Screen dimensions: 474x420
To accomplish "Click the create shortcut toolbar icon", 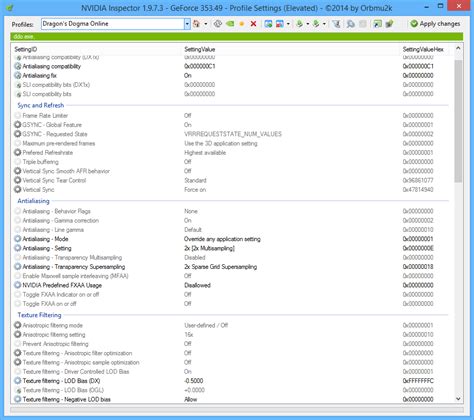I will [377, 24].
